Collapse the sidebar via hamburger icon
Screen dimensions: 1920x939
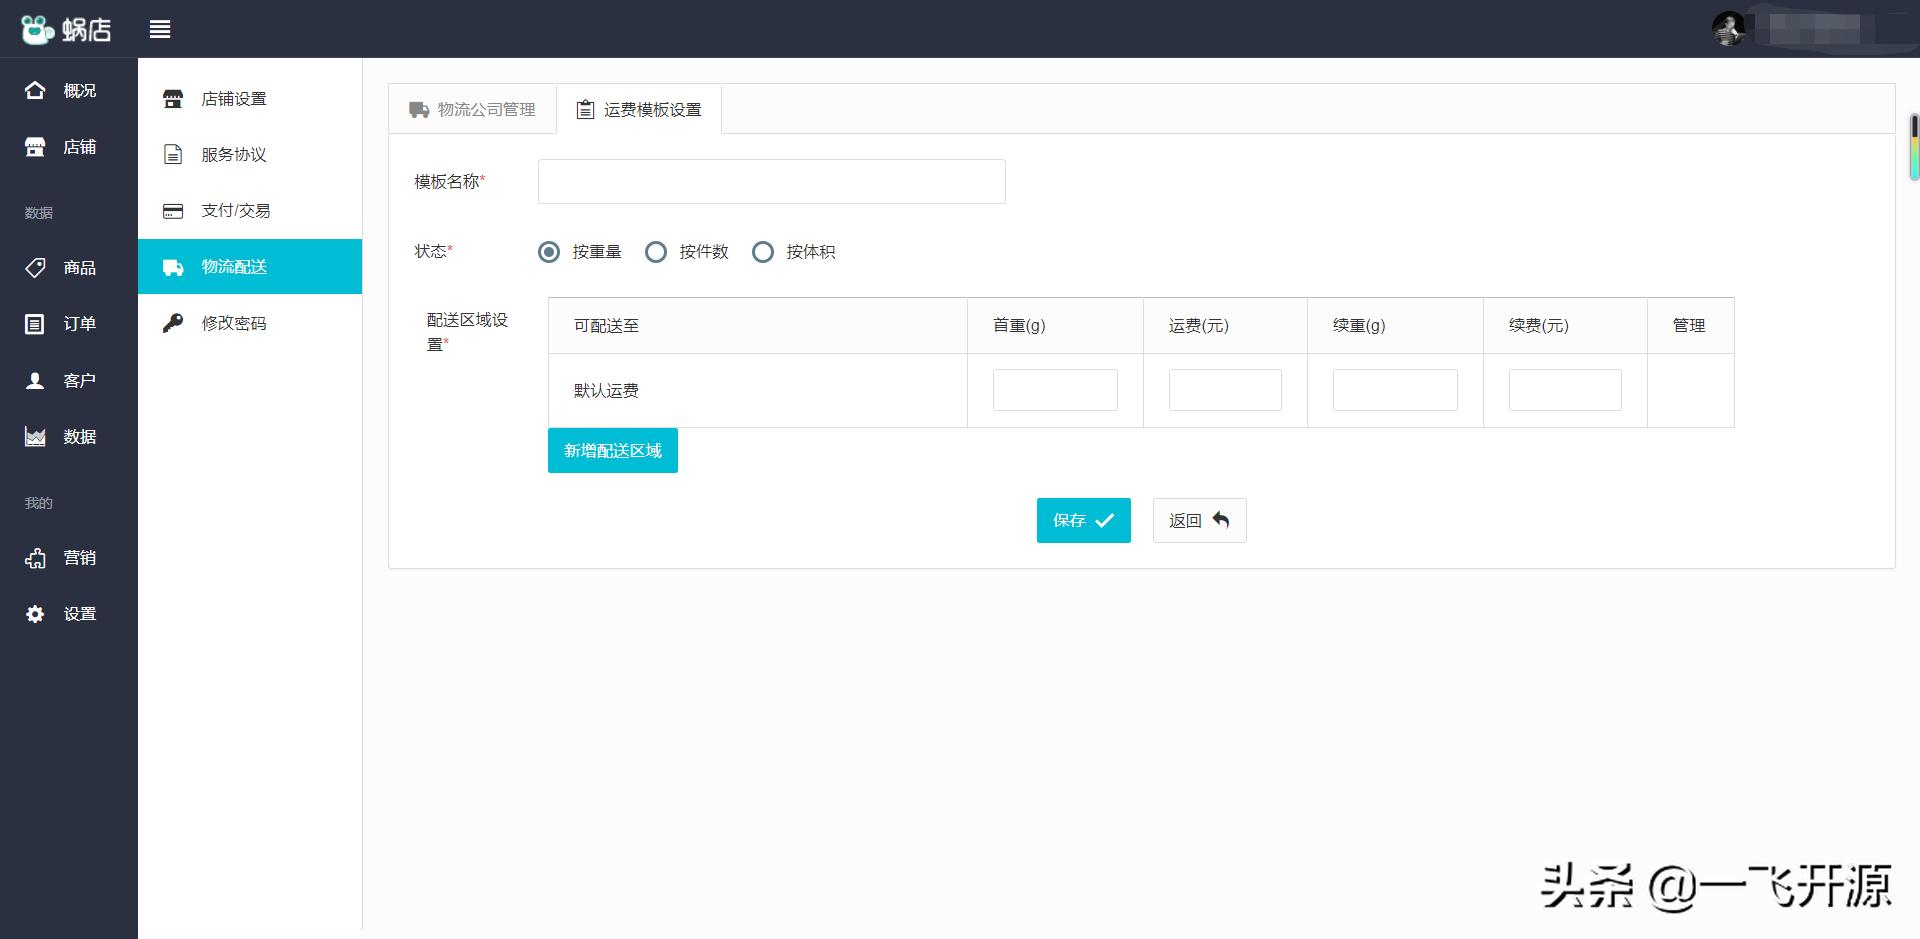click(159, 29)
